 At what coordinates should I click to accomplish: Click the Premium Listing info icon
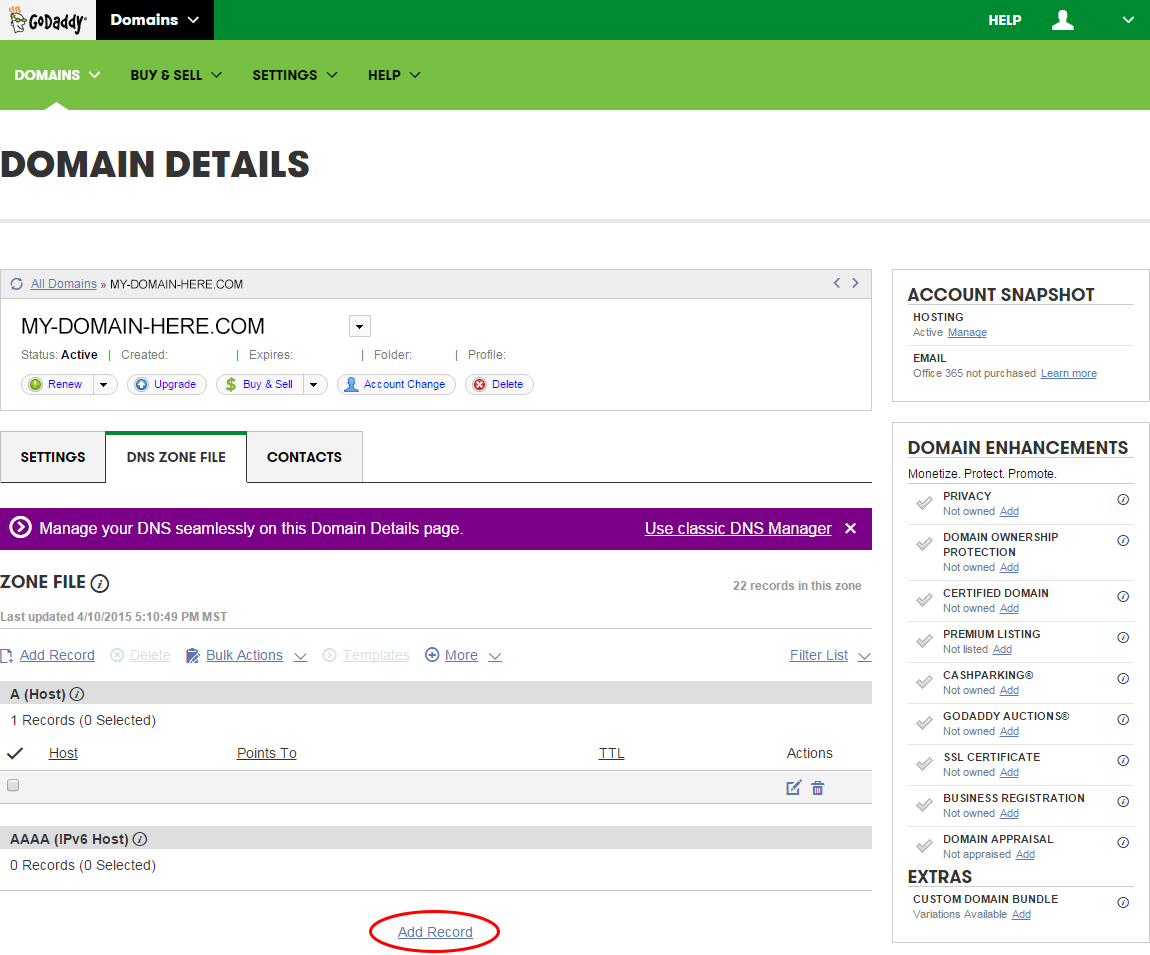(x=1123, y=637)
